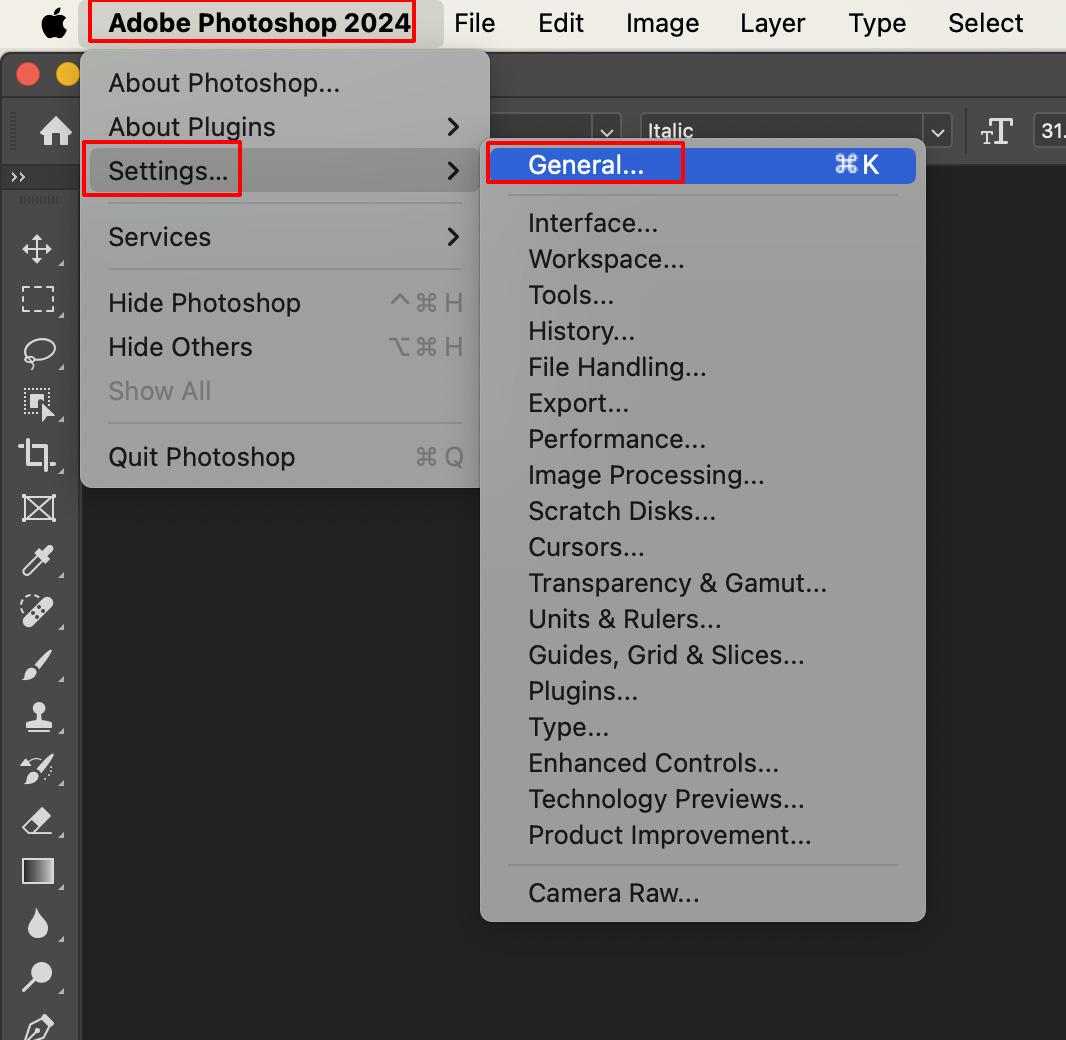Open the font family dropdown arrow

tap(606, 131)
